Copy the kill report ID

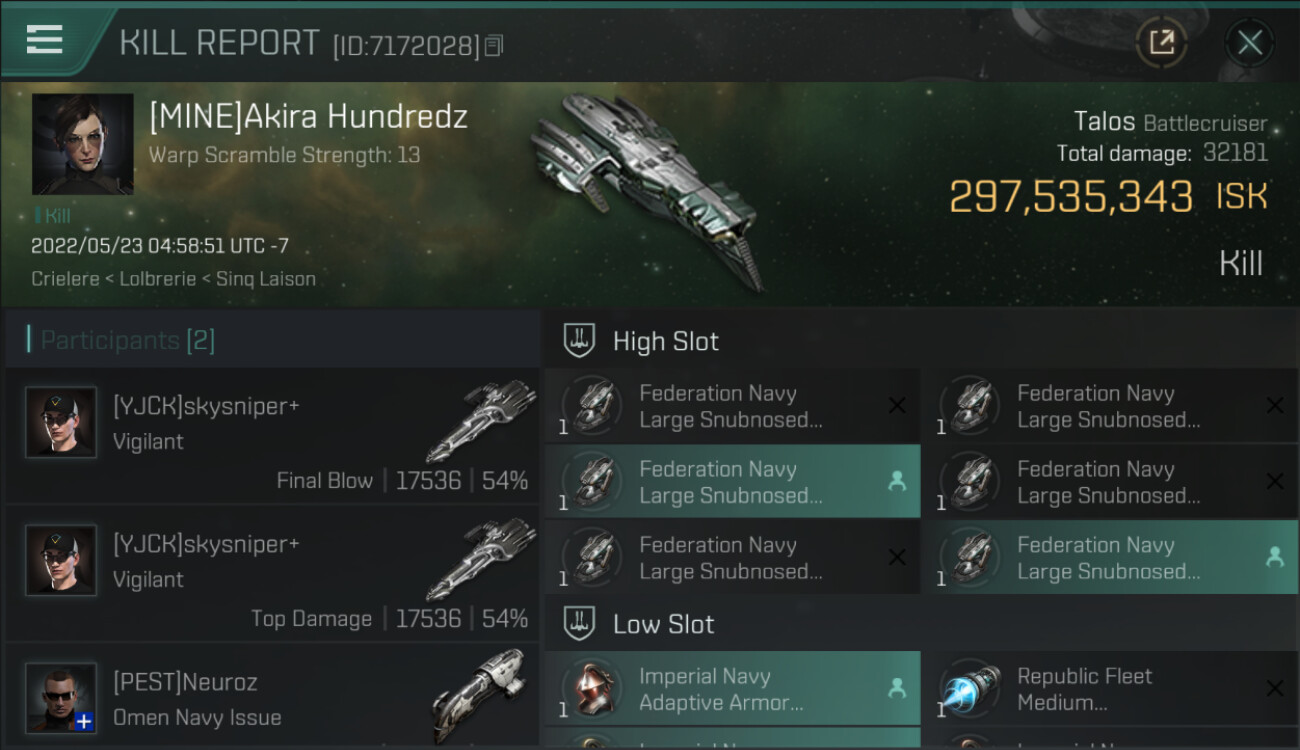(493, 45)
